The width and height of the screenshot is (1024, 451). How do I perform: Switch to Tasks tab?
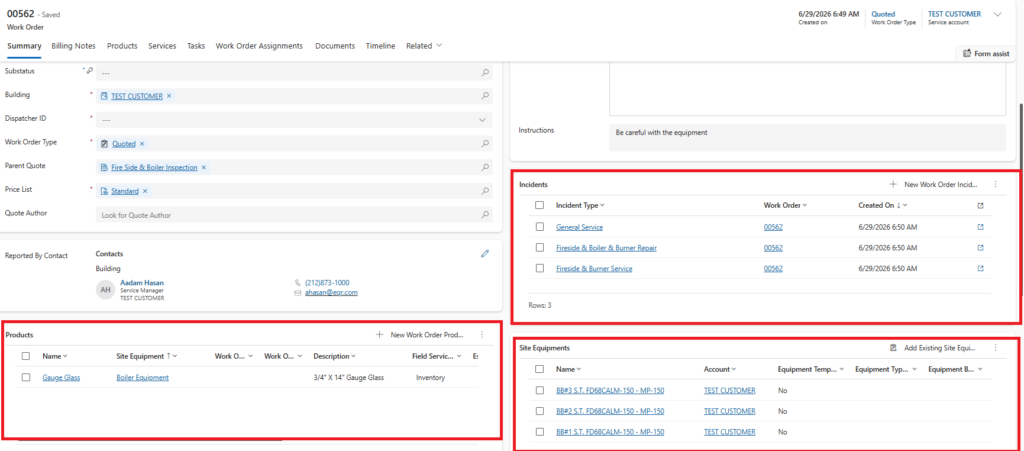tap(196, 46)
